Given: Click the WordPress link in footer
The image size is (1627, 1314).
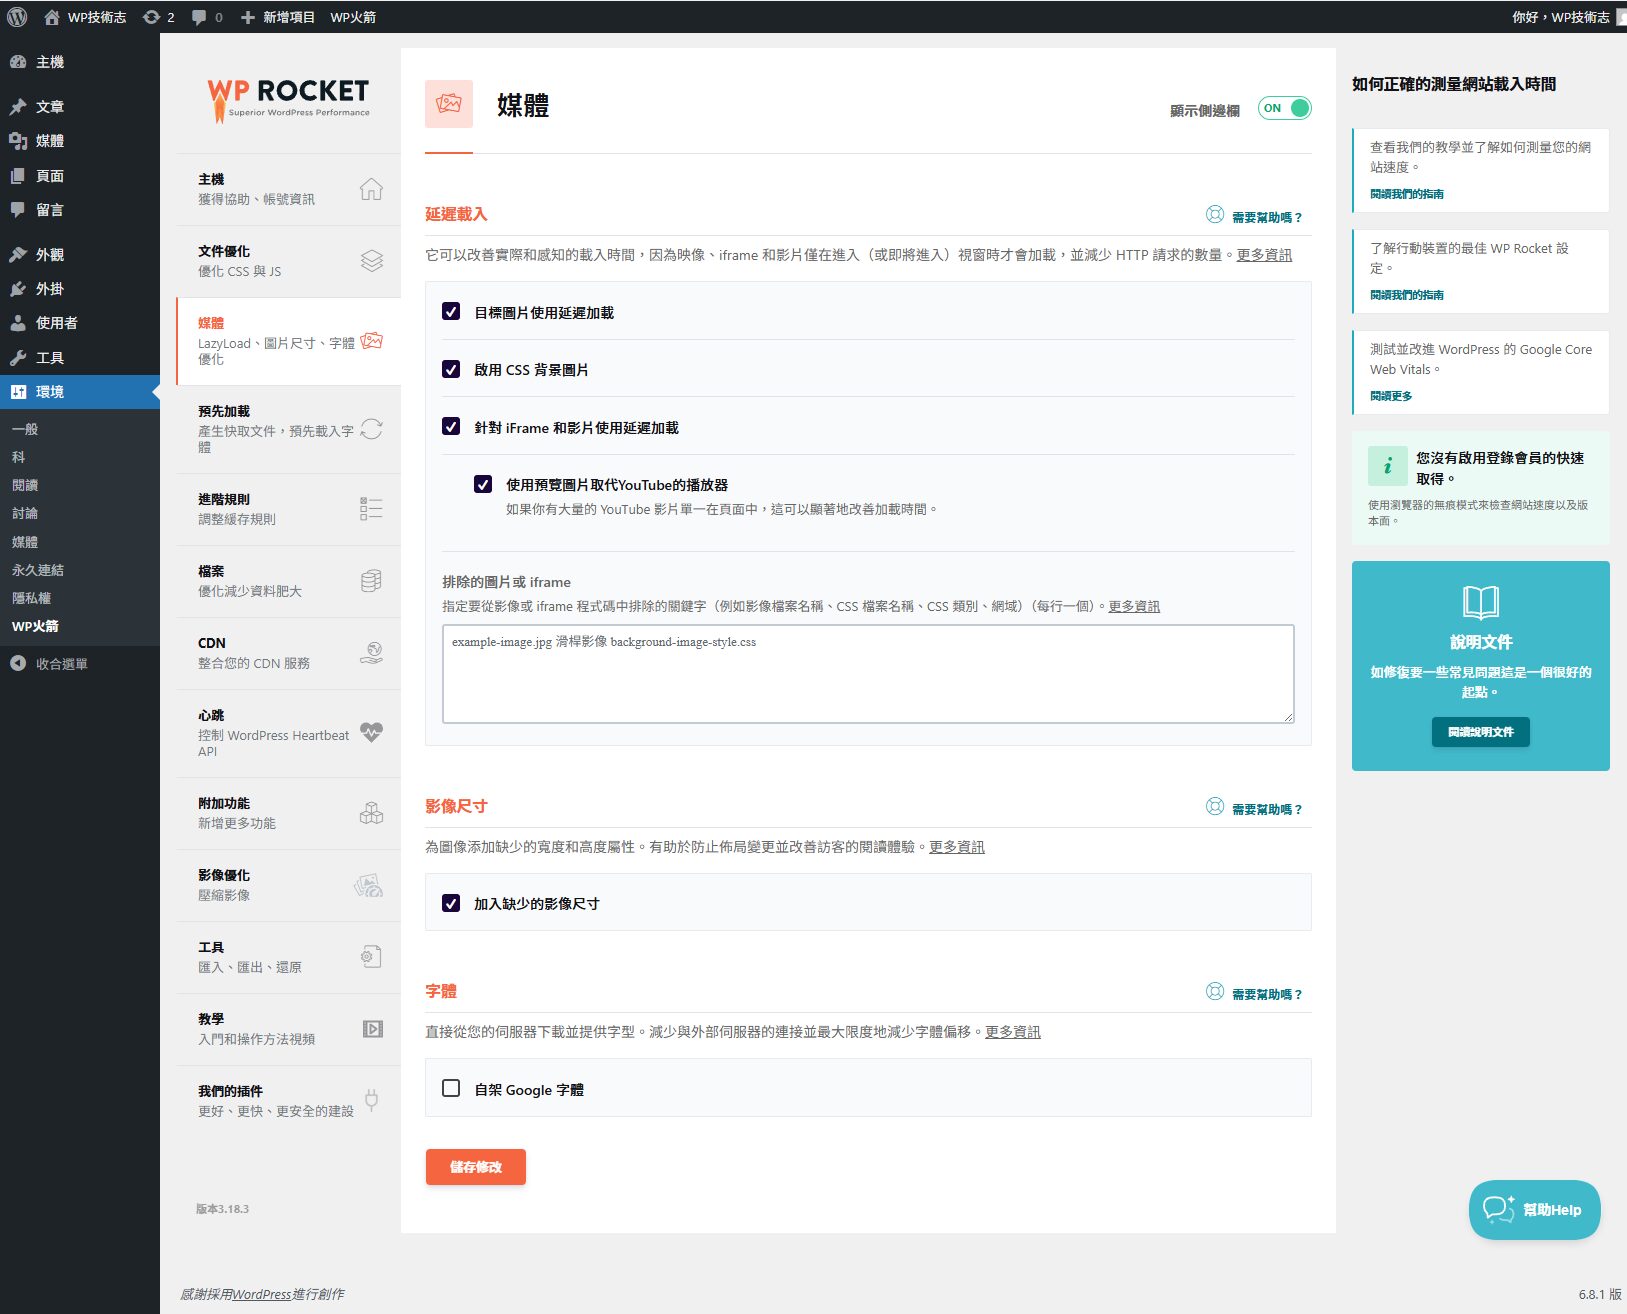Looking at the screenshot, I should 262,1294.
